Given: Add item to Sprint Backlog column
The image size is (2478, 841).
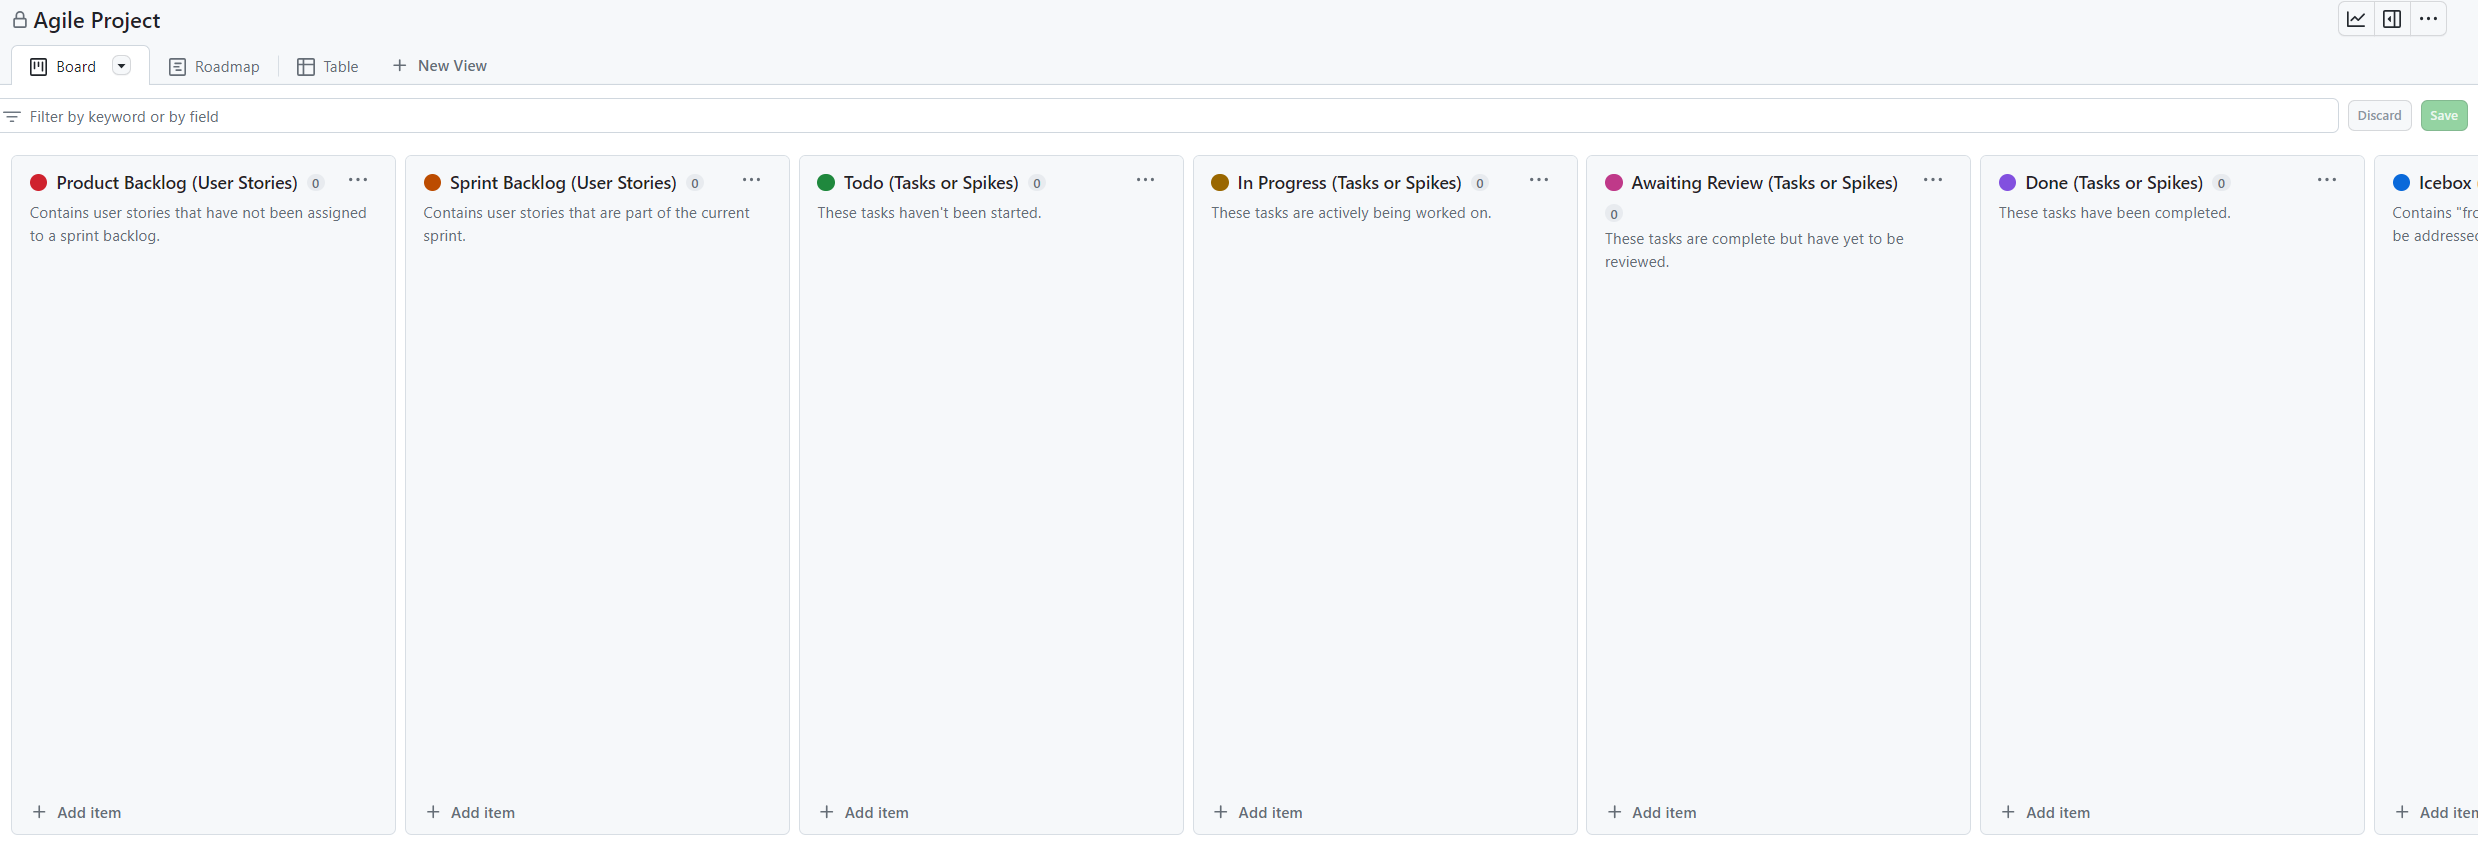Looking at the screenshot, I should 471,812.
